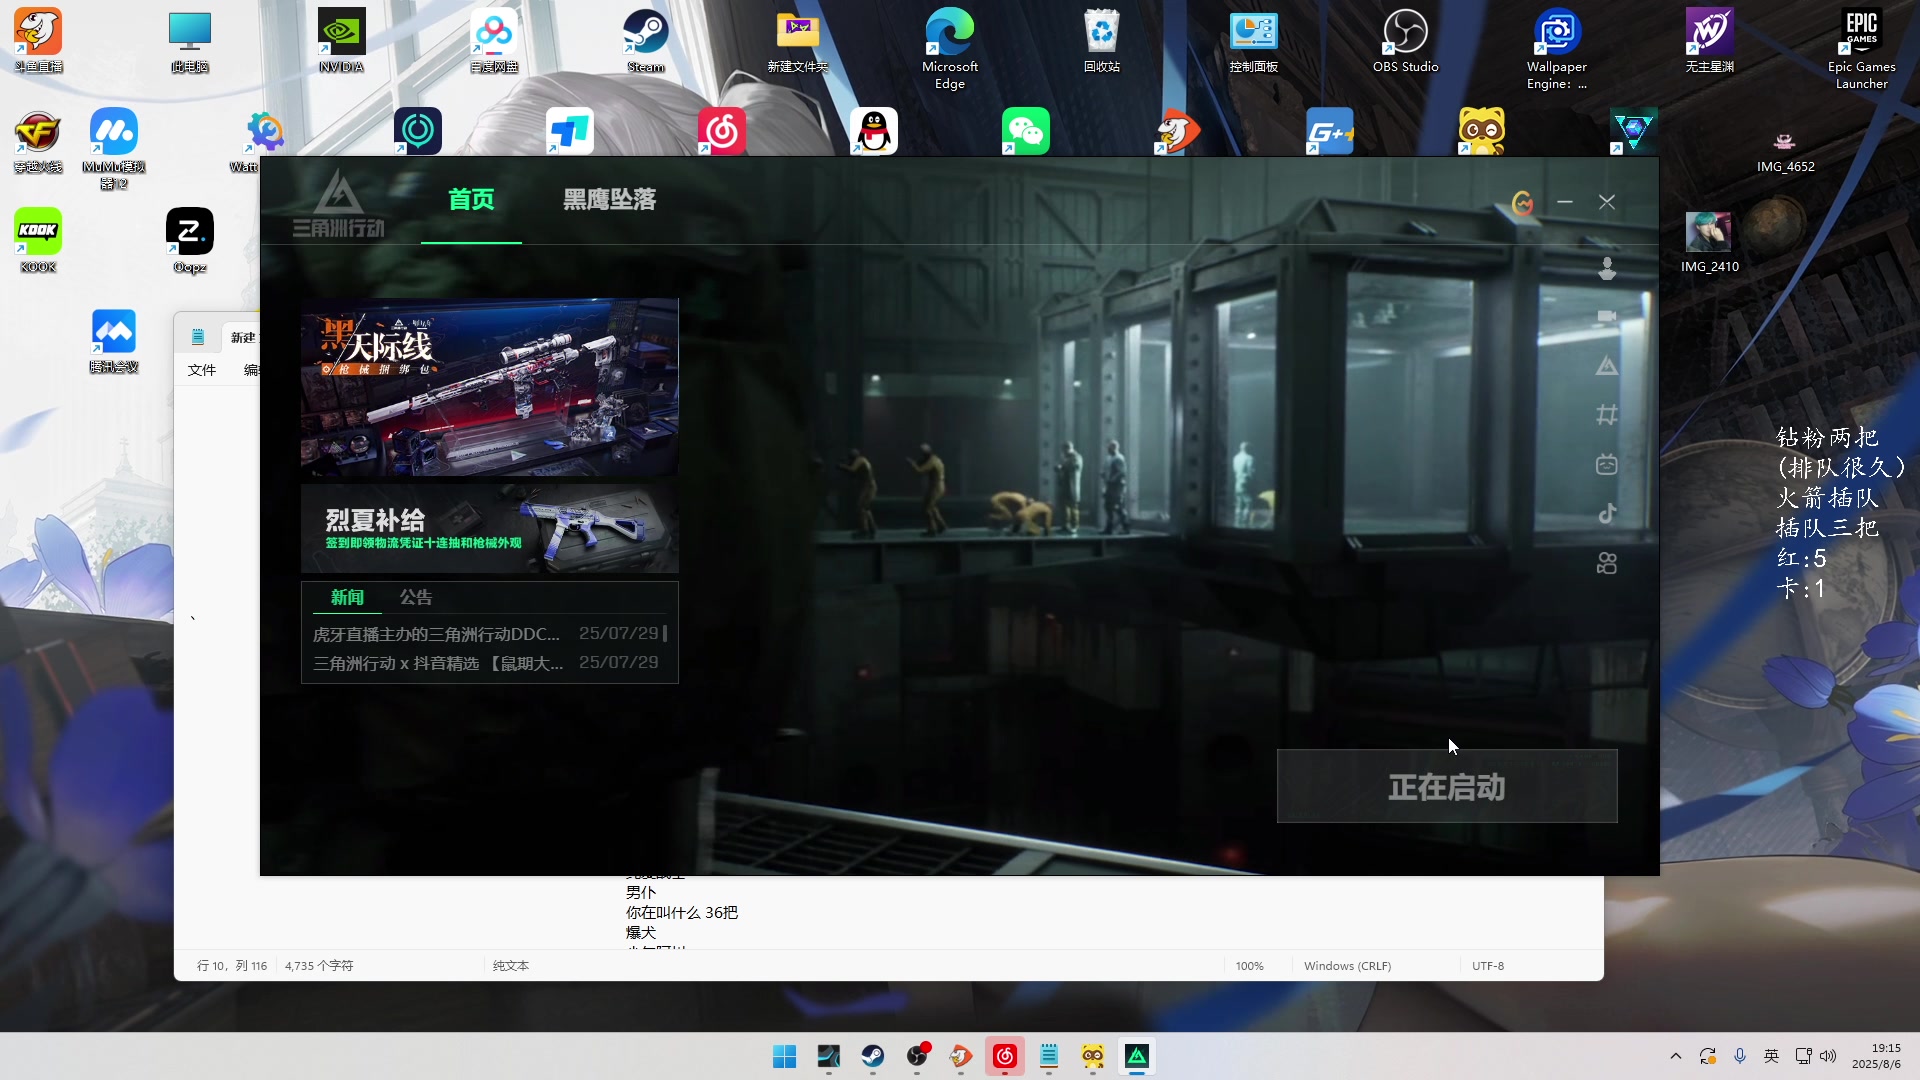Select the 腾讯会议 desktop icon
This screenshot has height=1080, width=1920.
(x=114, y=341)
